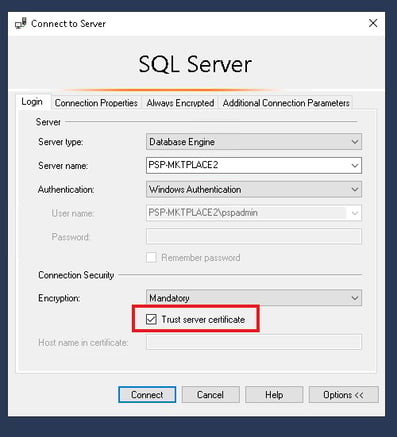
Task: Uncheck Trust server certificate checkbox
Action: [x=151, y=319]
